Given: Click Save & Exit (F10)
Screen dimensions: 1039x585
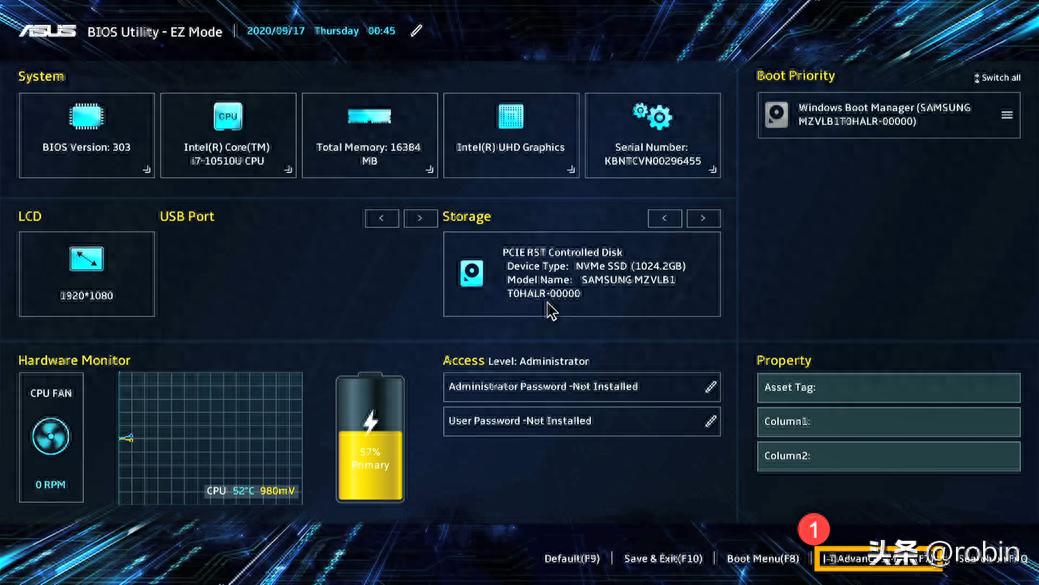Looking at the screenshot, I should (x=663, y=559).
